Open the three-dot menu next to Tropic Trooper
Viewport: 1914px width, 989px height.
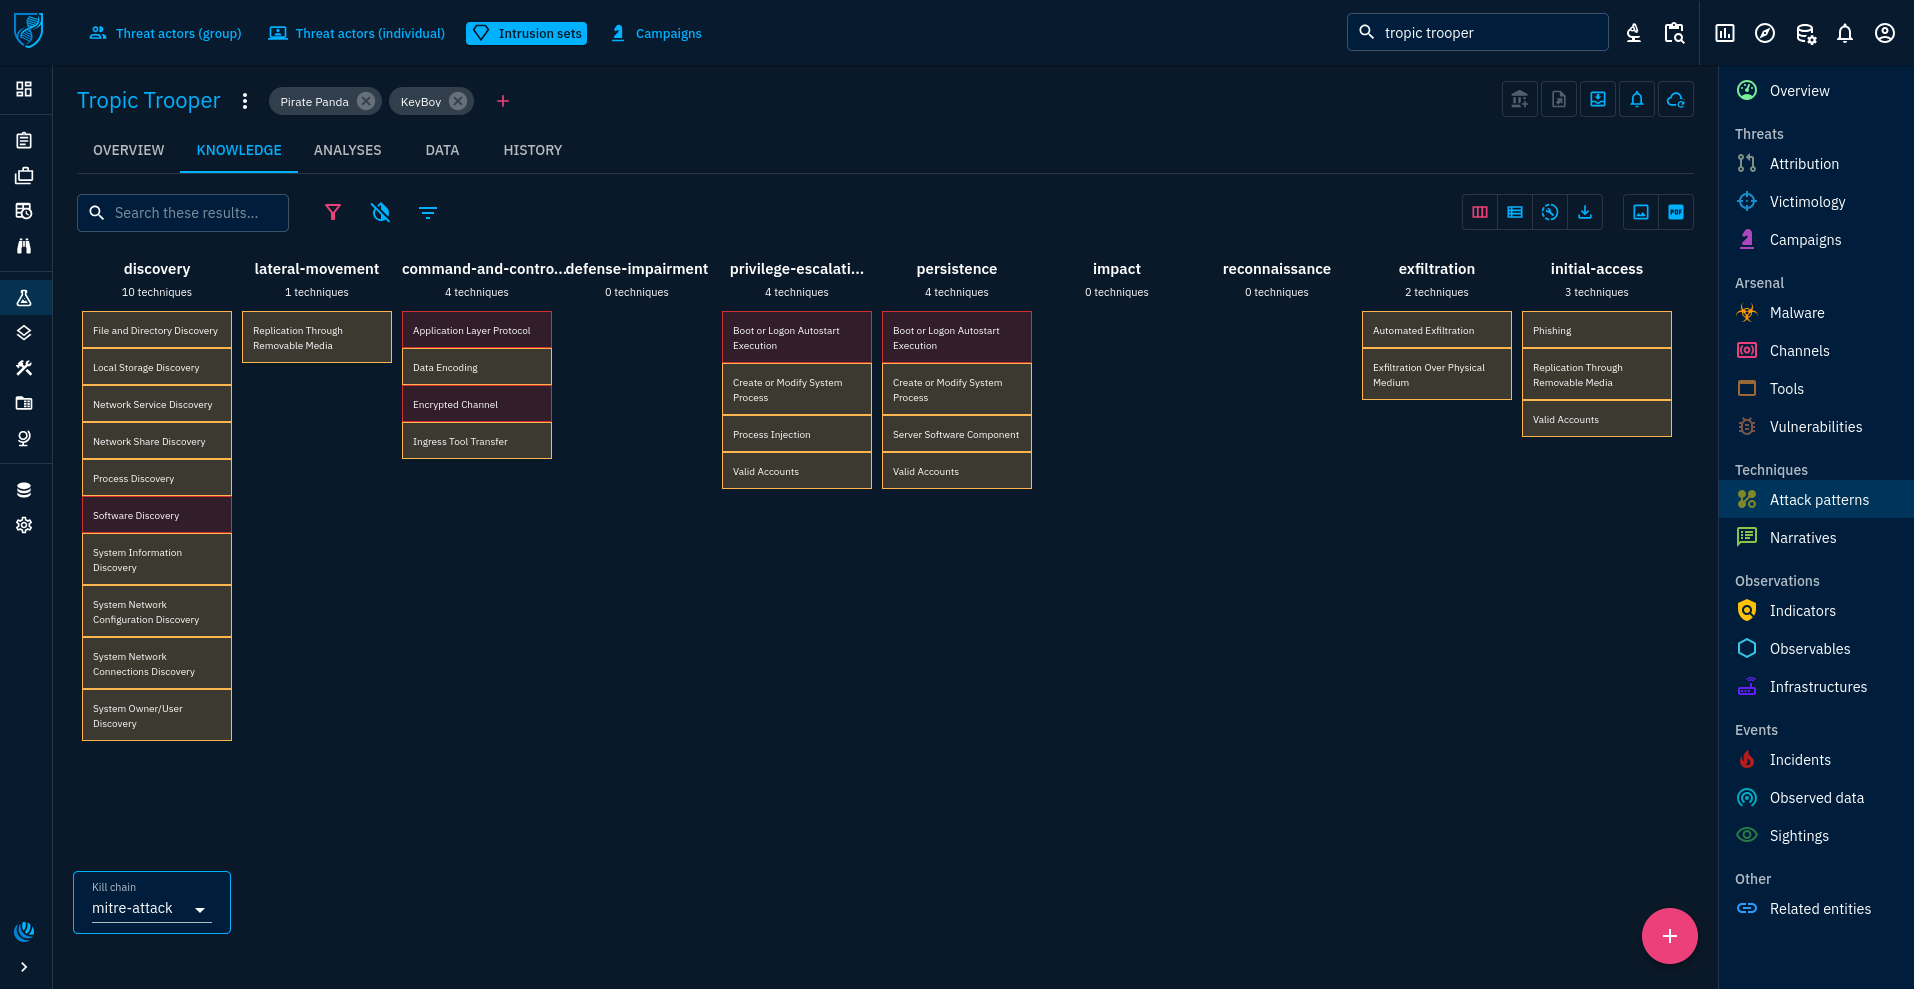click(x=245, y=101)
